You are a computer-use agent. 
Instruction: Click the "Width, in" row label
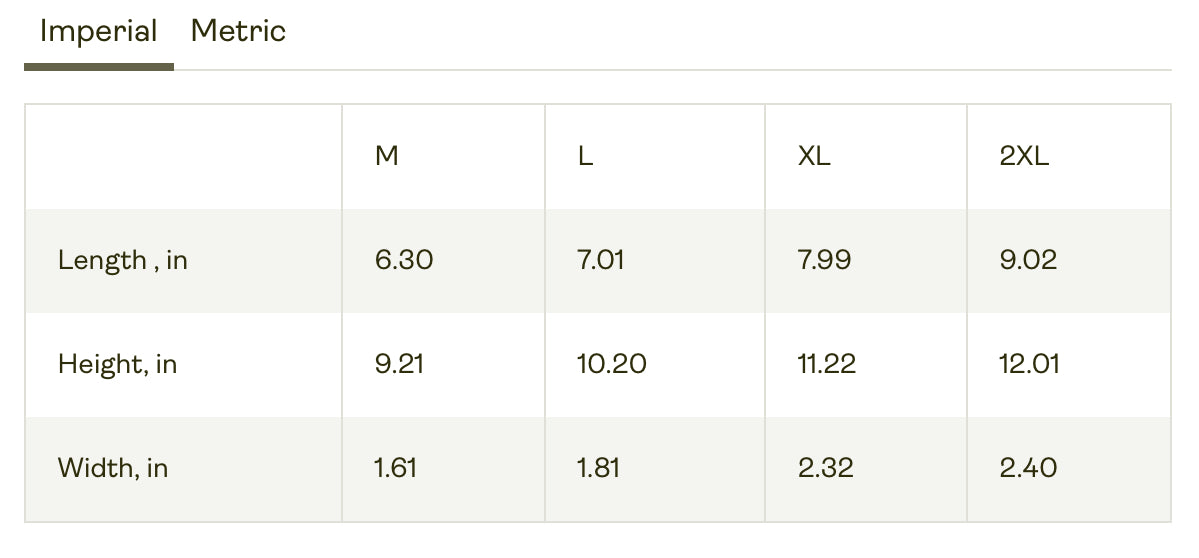pos(112,468)
